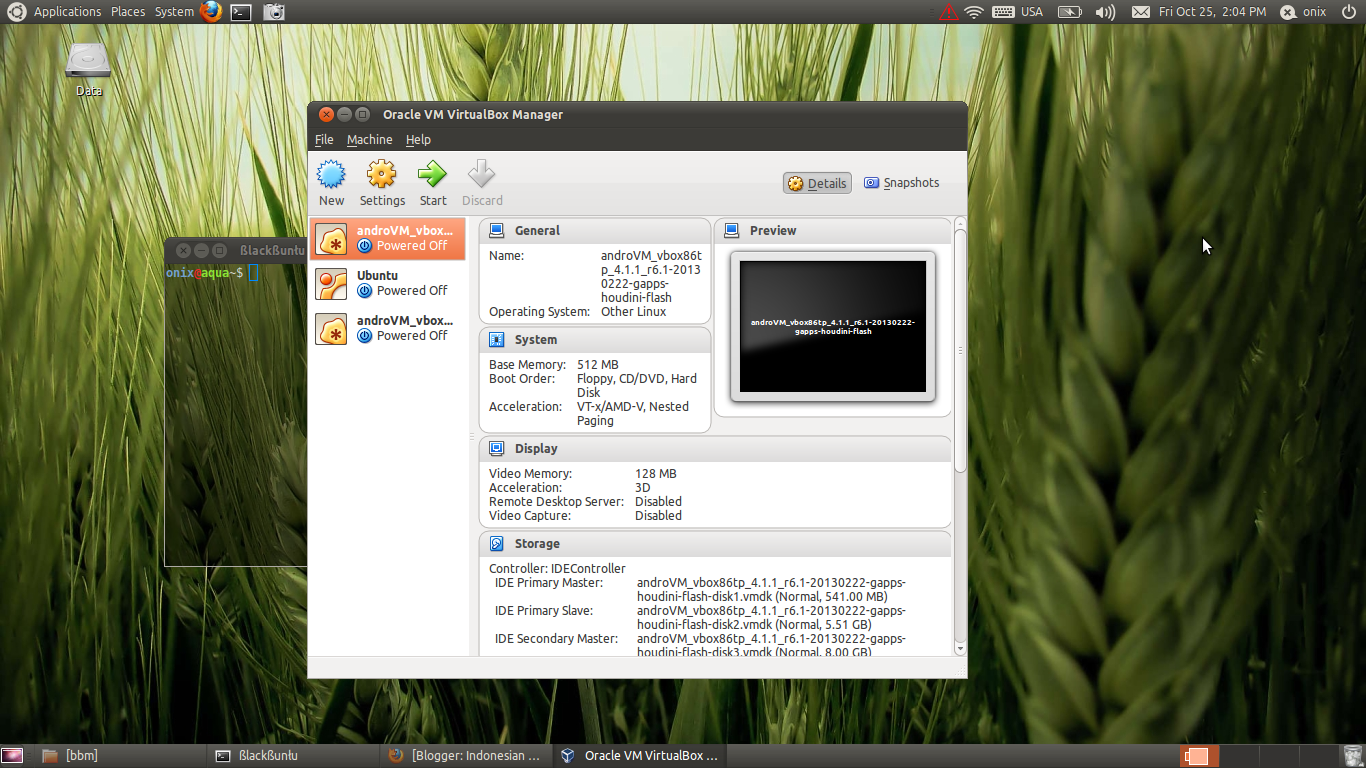Click the 'Controller: IDEController' text
Screen dimensions: 1366x768
[x=557, y=569]
